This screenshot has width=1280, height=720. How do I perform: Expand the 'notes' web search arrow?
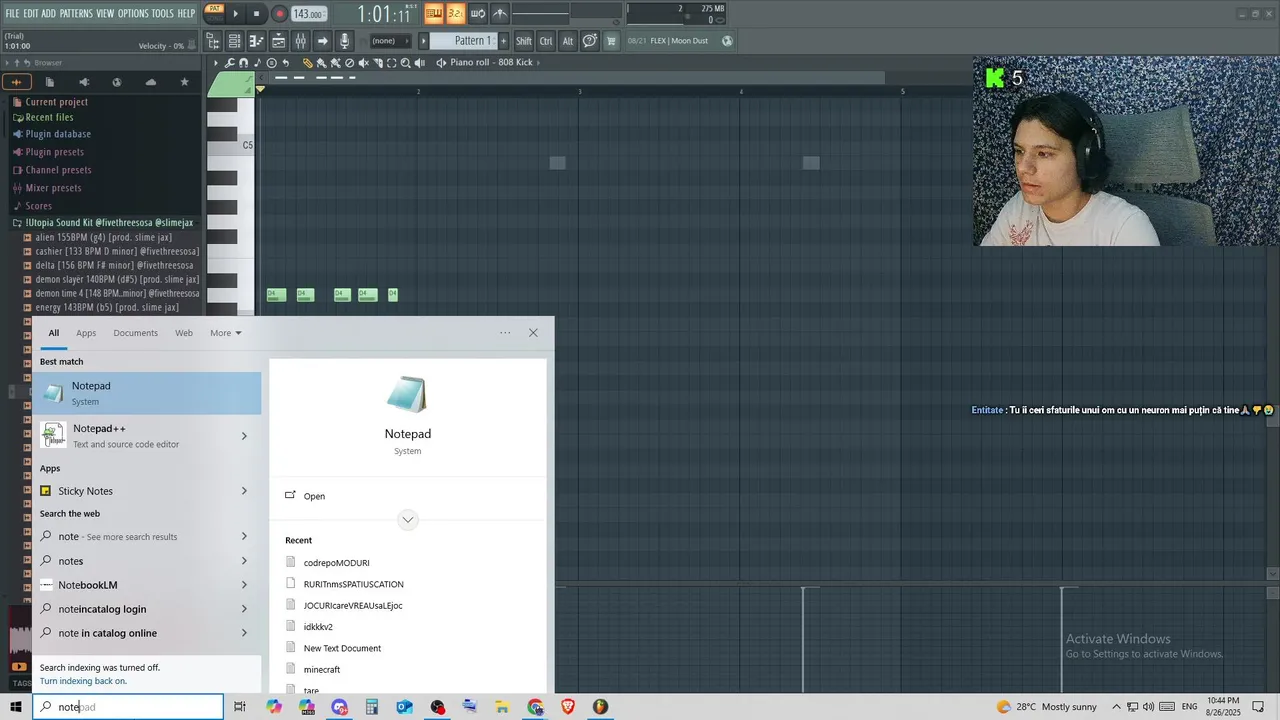244,561
